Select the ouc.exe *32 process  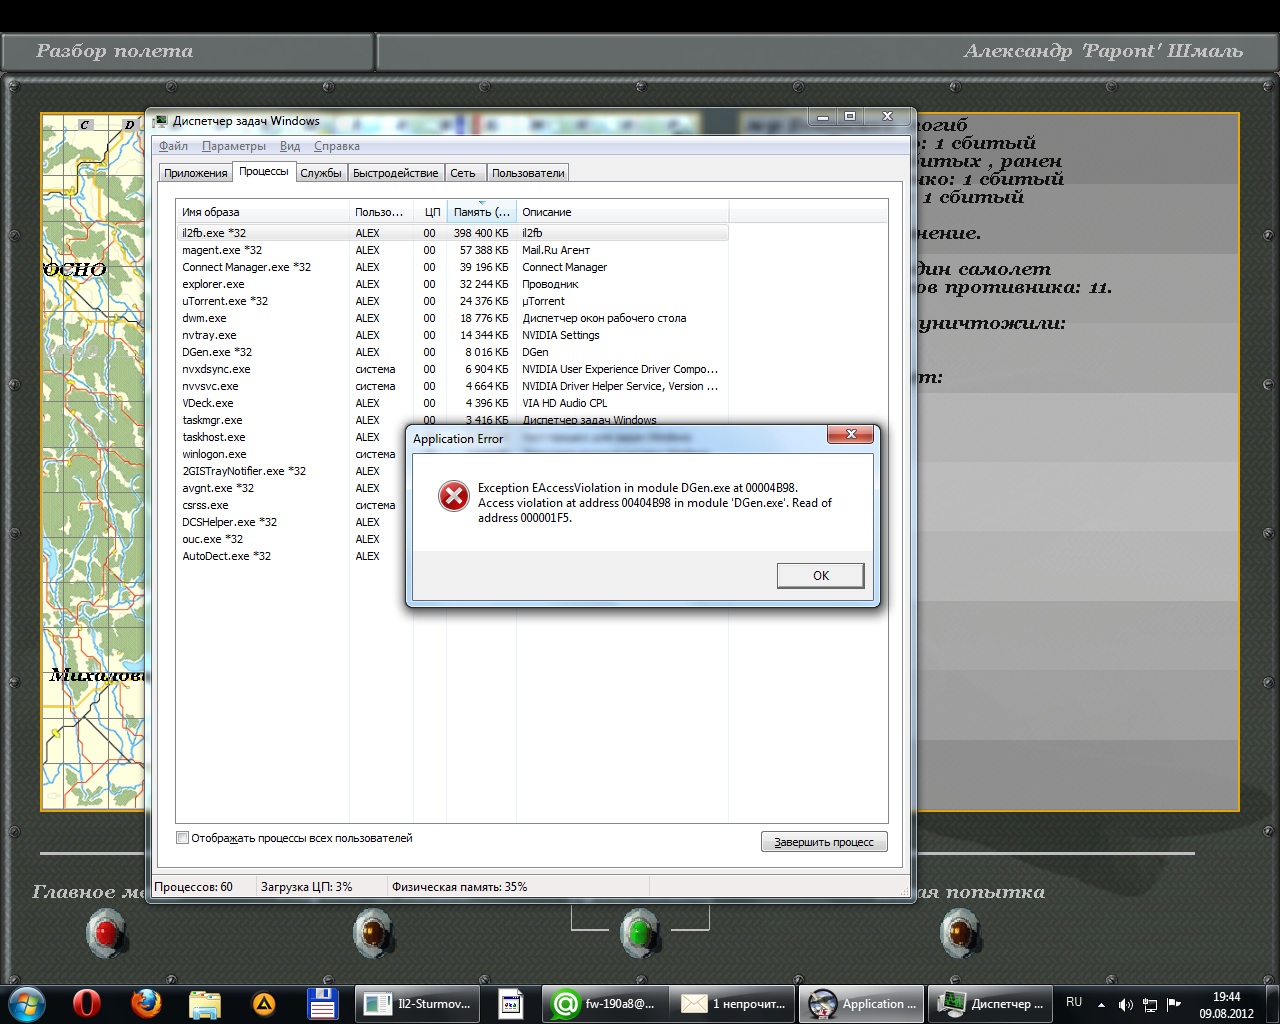click(x=290, y=539)
